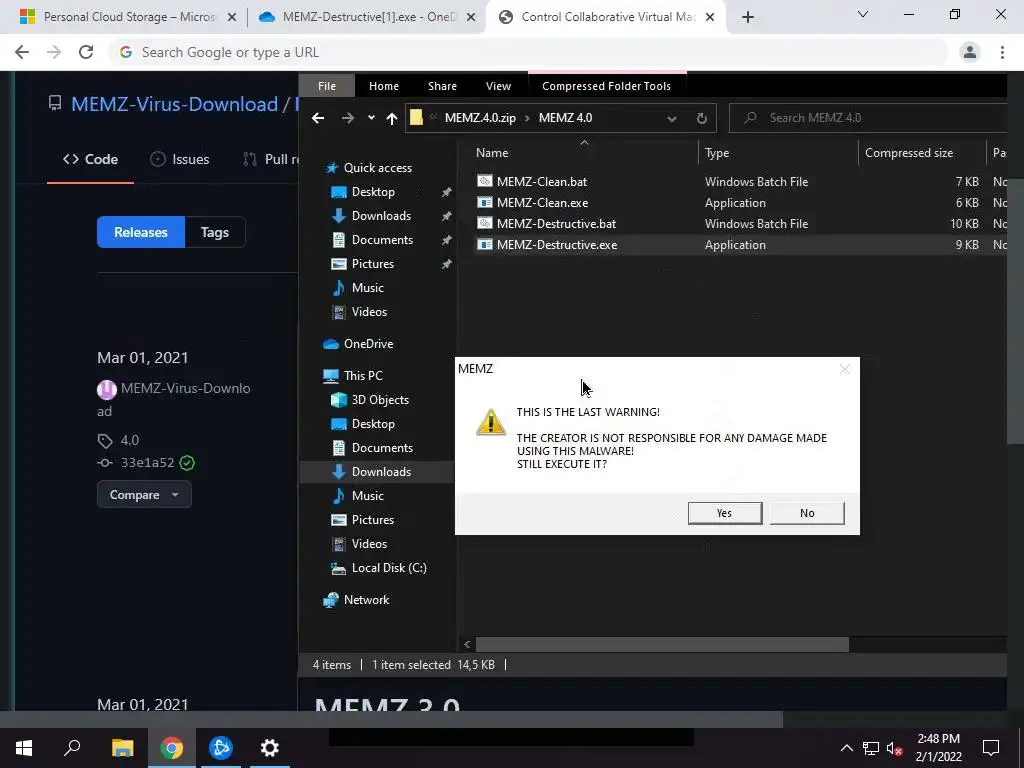Open a new Chrome tab
Screen dimensions: 1024x768
pos(748,18)
